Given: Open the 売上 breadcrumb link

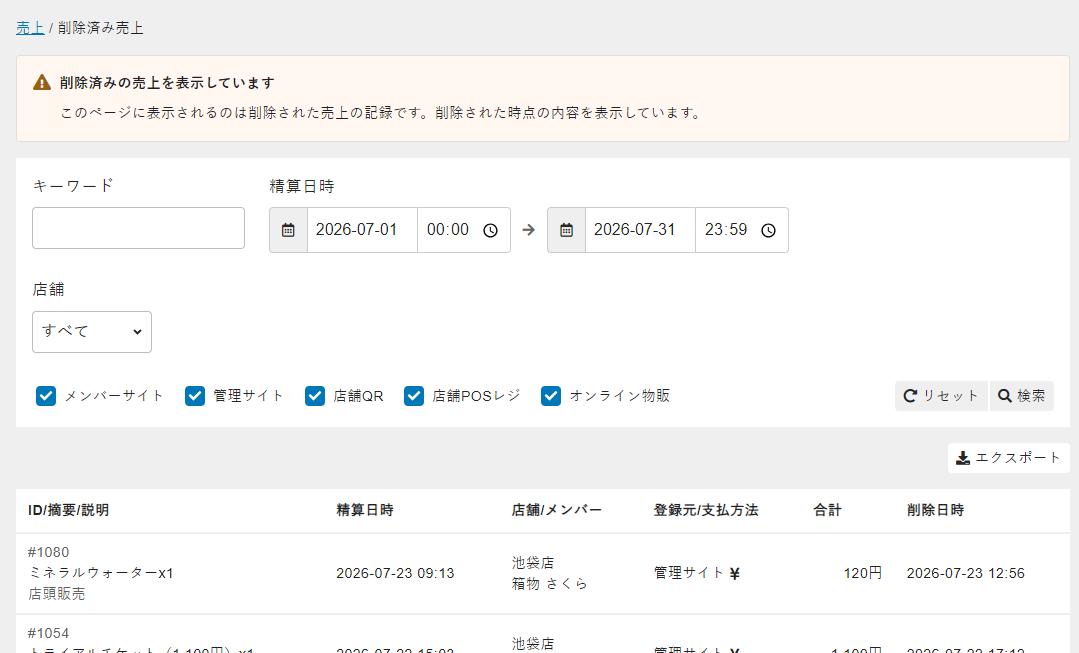Looking at the screenshot, I should (x=30, y=28).
